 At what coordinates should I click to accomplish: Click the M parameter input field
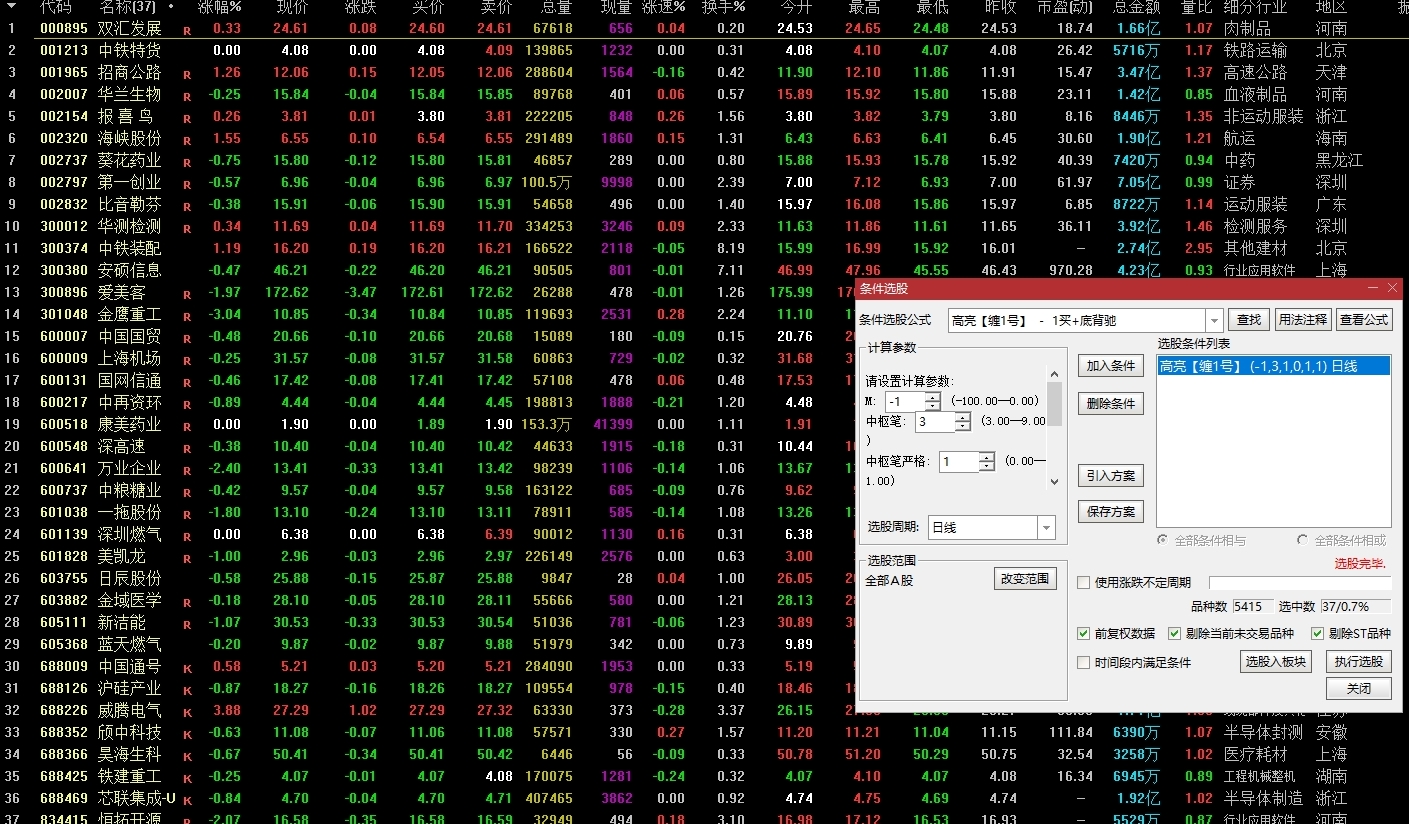click(905, 402)
